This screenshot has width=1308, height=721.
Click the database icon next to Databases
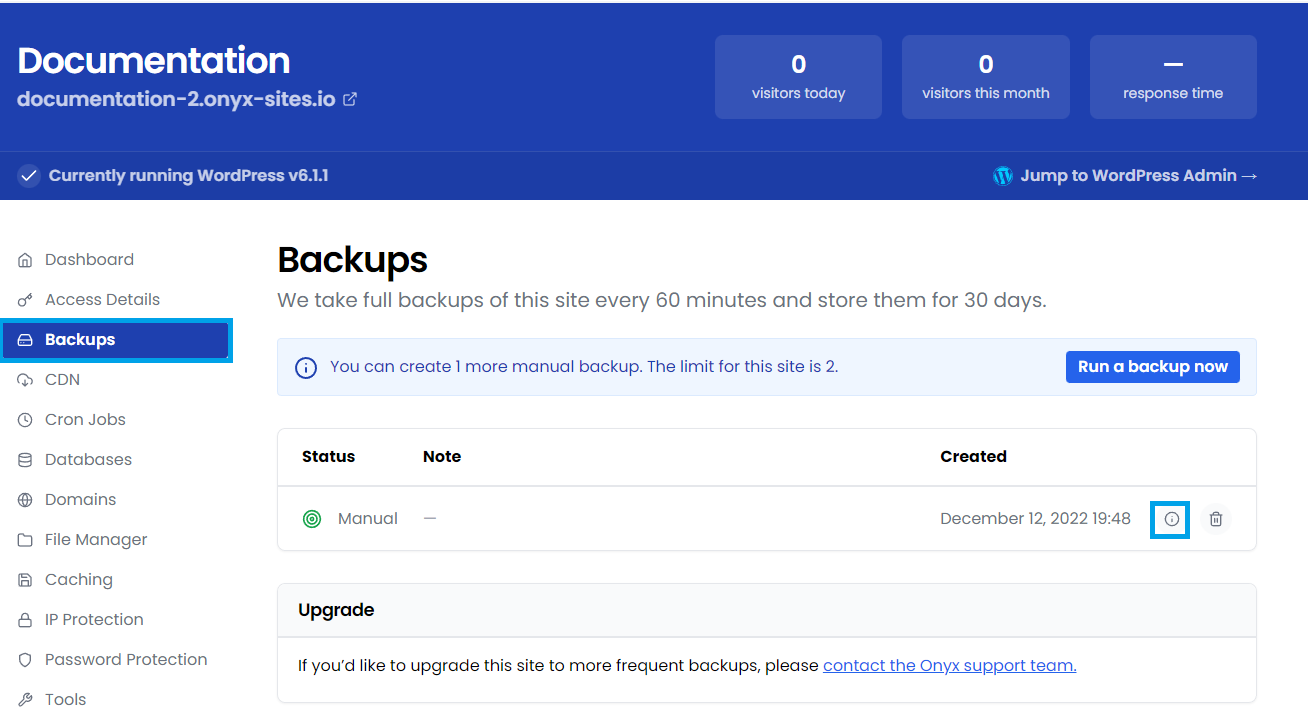25,460
